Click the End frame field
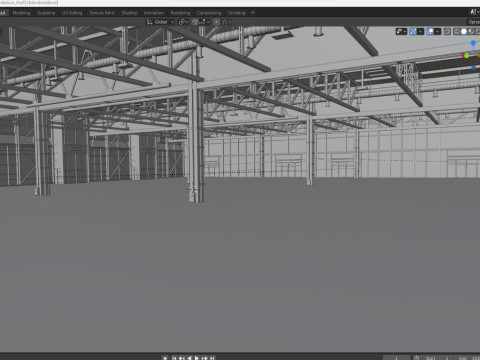 468,358
